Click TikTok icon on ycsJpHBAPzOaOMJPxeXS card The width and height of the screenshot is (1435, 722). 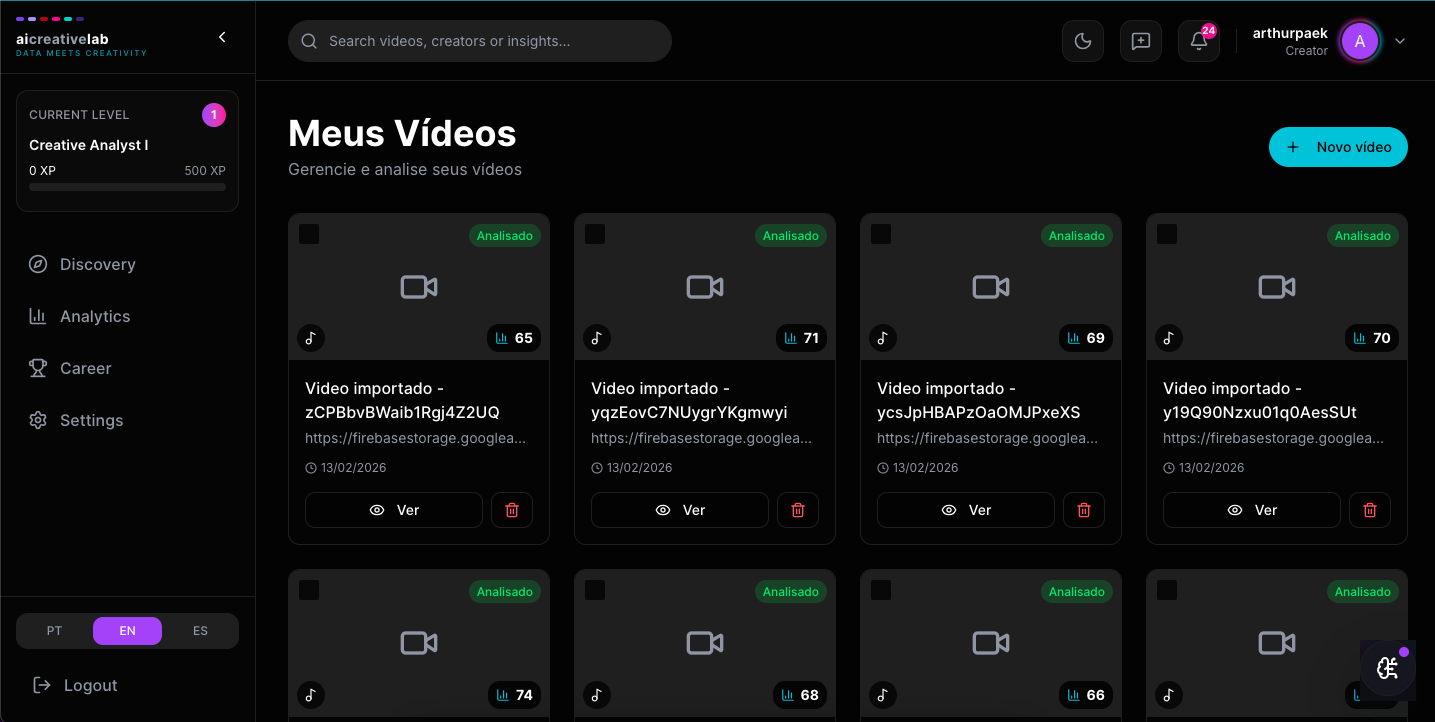pos(883,338)
